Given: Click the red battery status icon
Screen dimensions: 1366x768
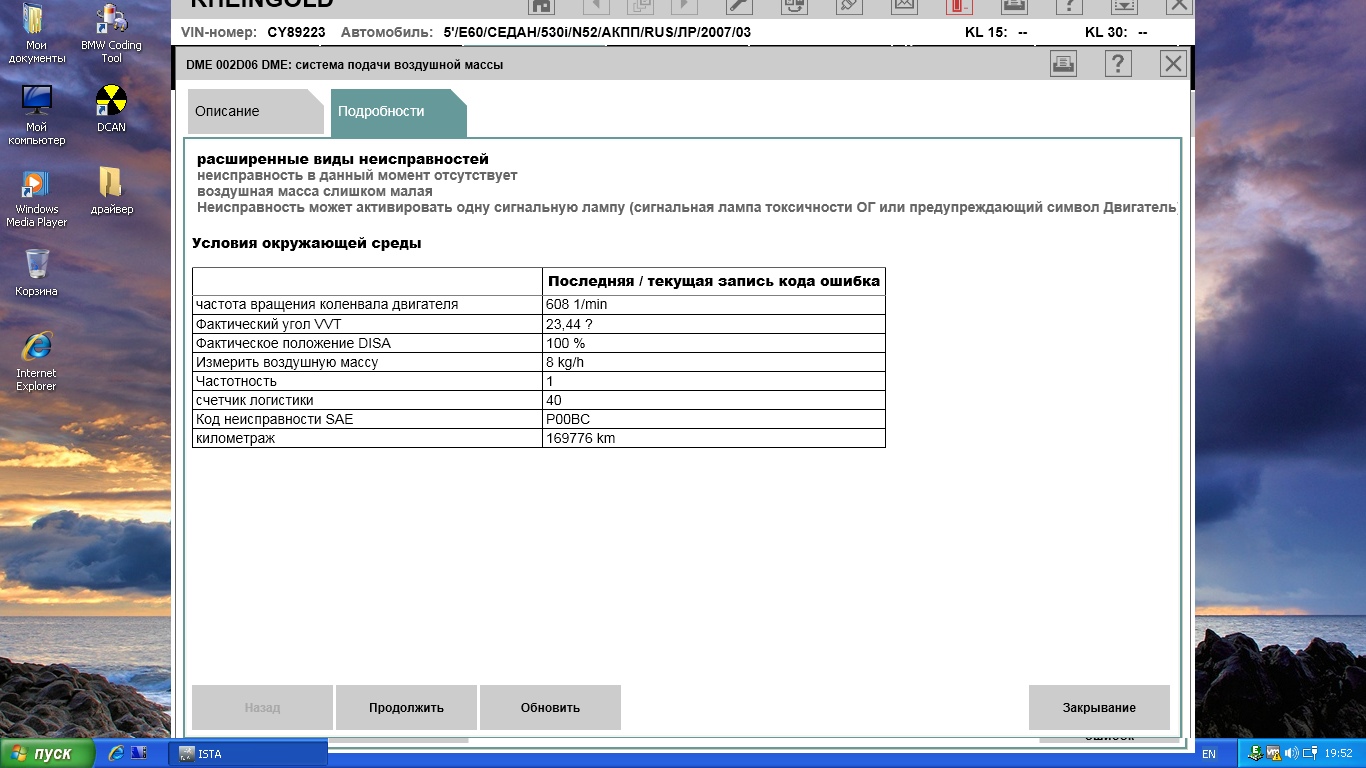Looking at the screenshot, I should click(959, 5).
